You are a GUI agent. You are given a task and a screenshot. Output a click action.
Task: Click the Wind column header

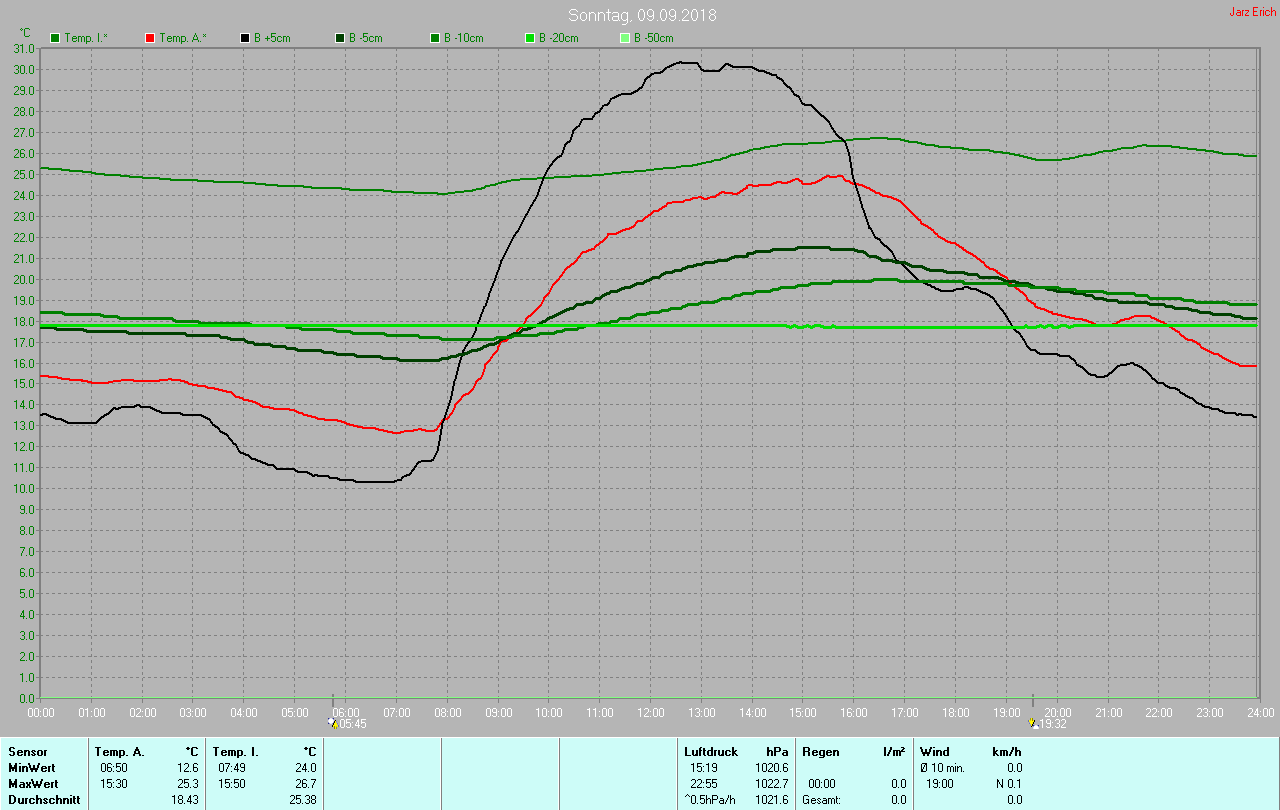tap(934, 751)
